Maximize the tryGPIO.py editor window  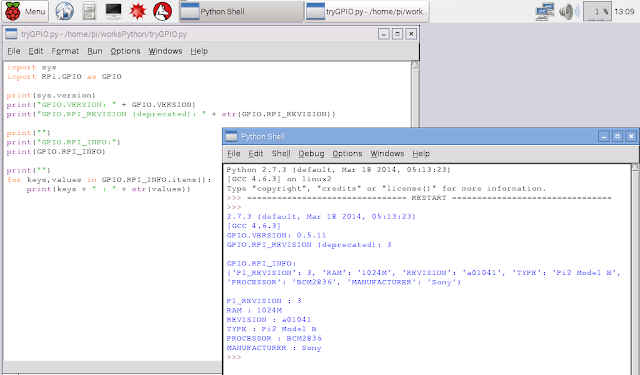click(398, 34)
